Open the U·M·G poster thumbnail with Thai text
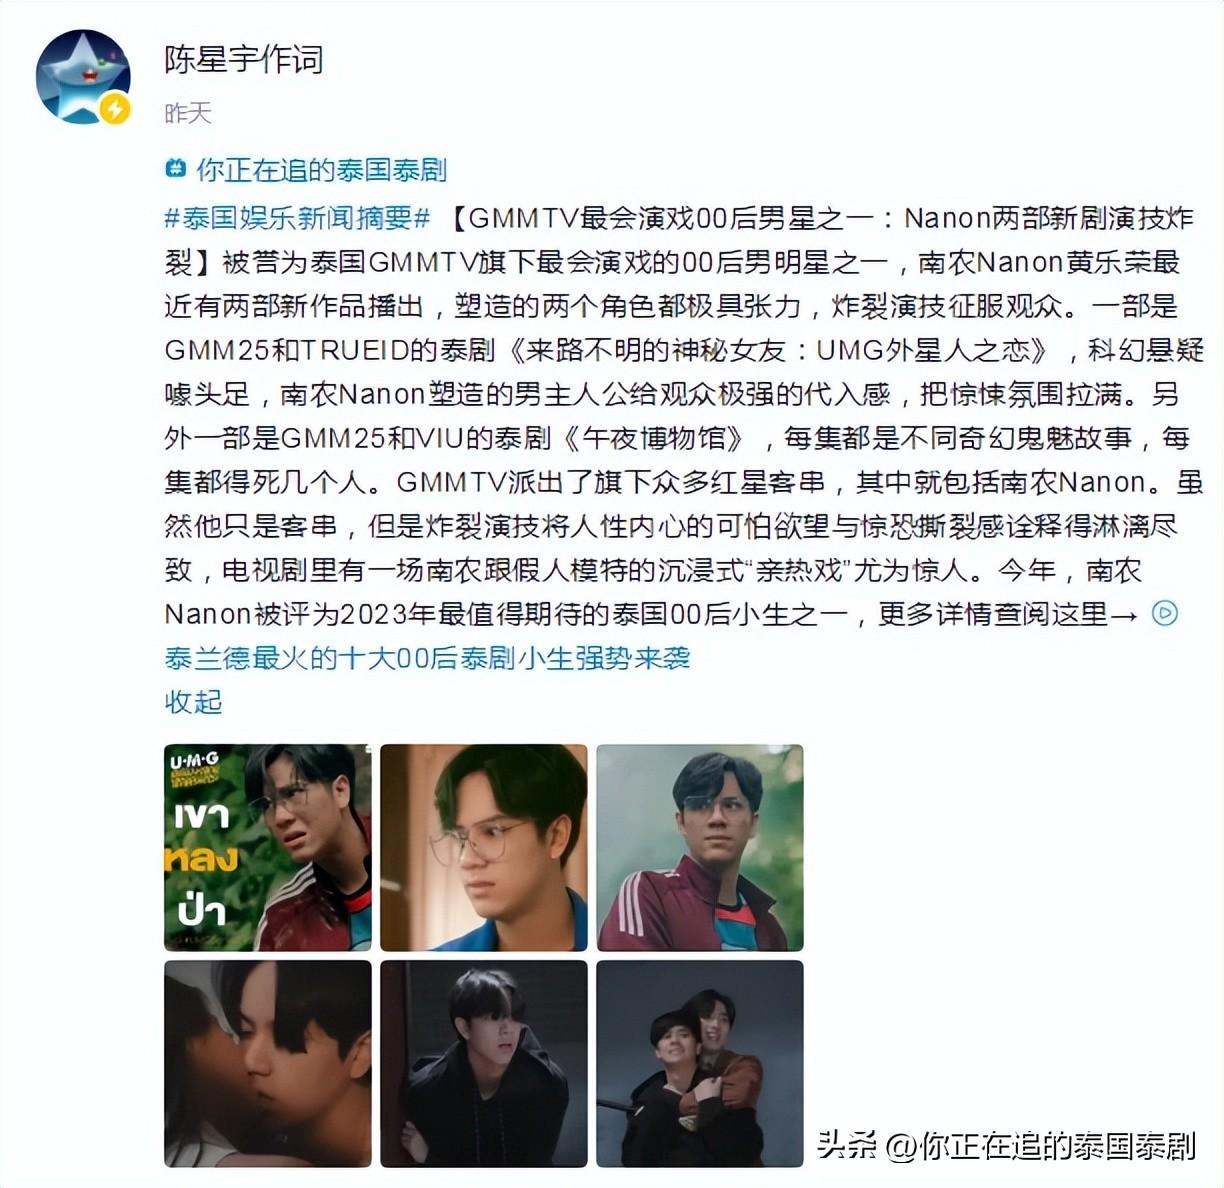This screenshot has height=1188, width=1224. tap(268, 847)
